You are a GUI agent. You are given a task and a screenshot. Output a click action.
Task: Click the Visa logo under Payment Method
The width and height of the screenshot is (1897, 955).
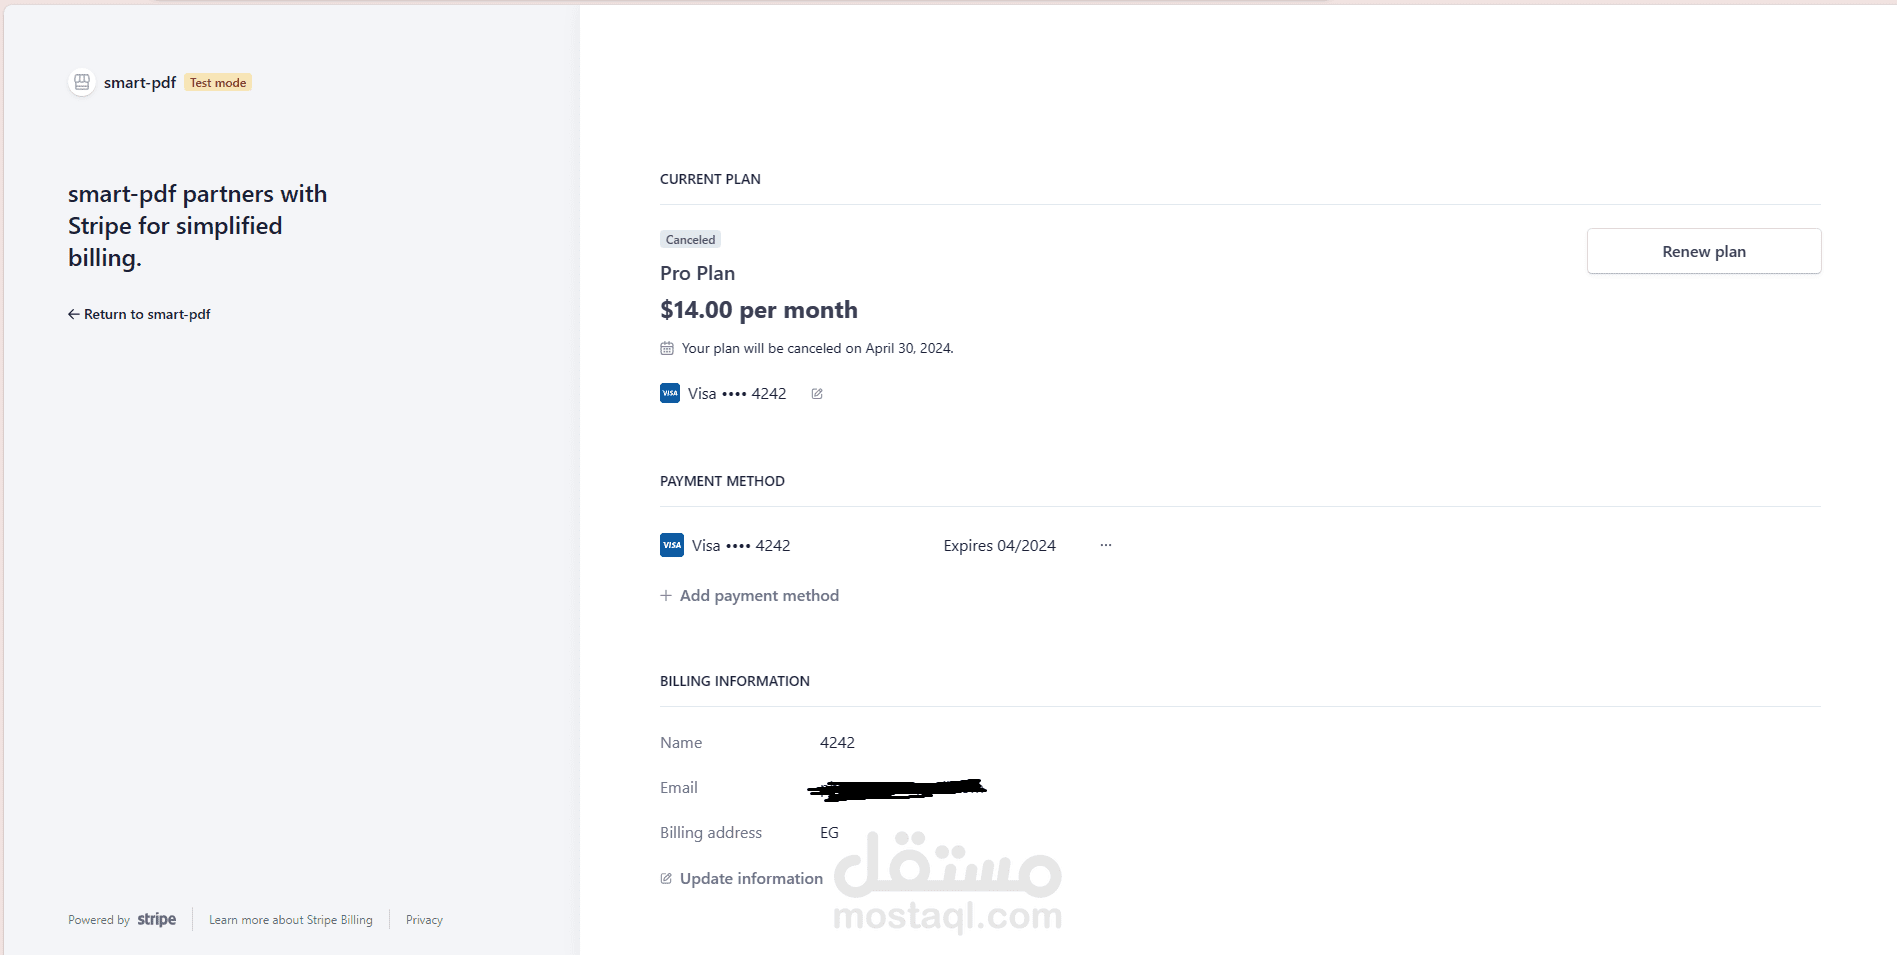[672, 545]
